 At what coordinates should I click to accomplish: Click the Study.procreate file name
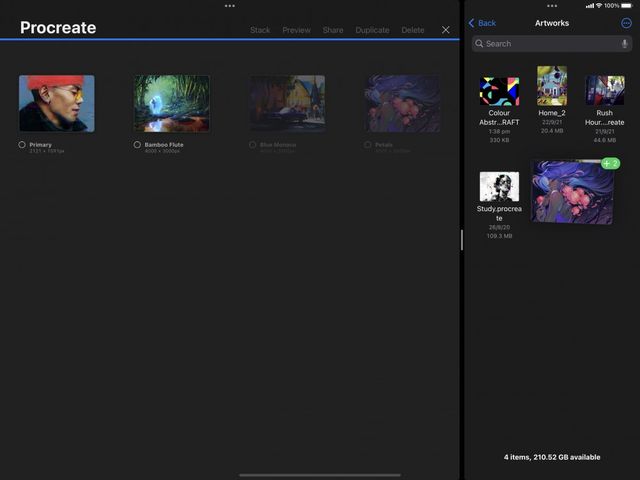pyautogui.click(x=499, y=213)
